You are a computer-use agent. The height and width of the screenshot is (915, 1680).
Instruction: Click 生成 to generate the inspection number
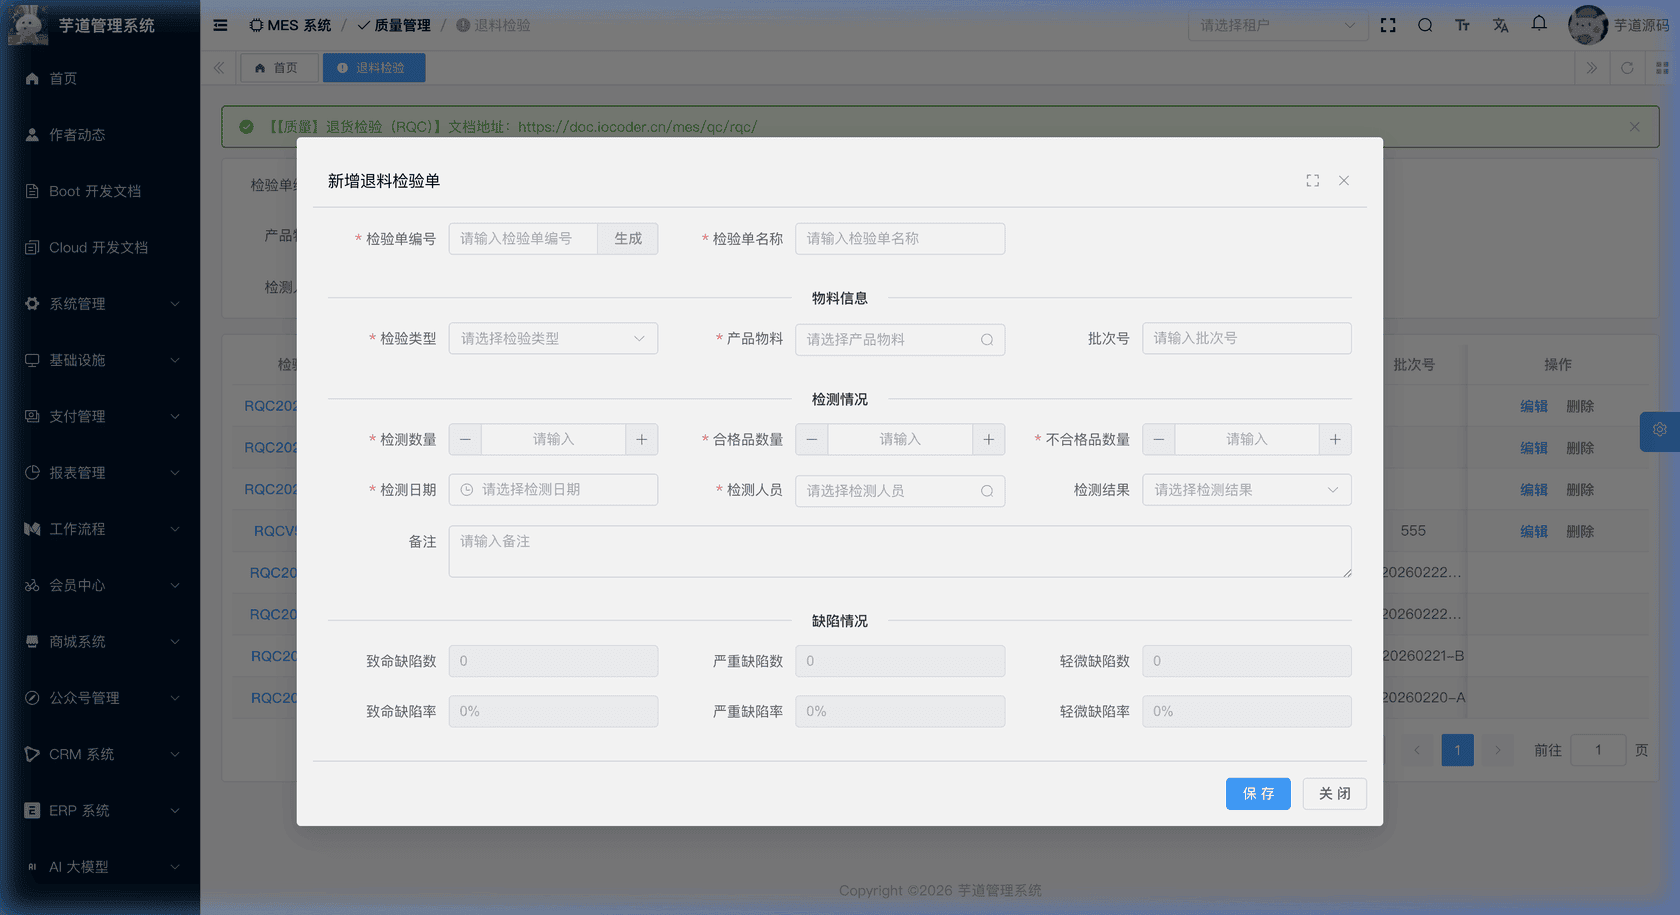628,239
